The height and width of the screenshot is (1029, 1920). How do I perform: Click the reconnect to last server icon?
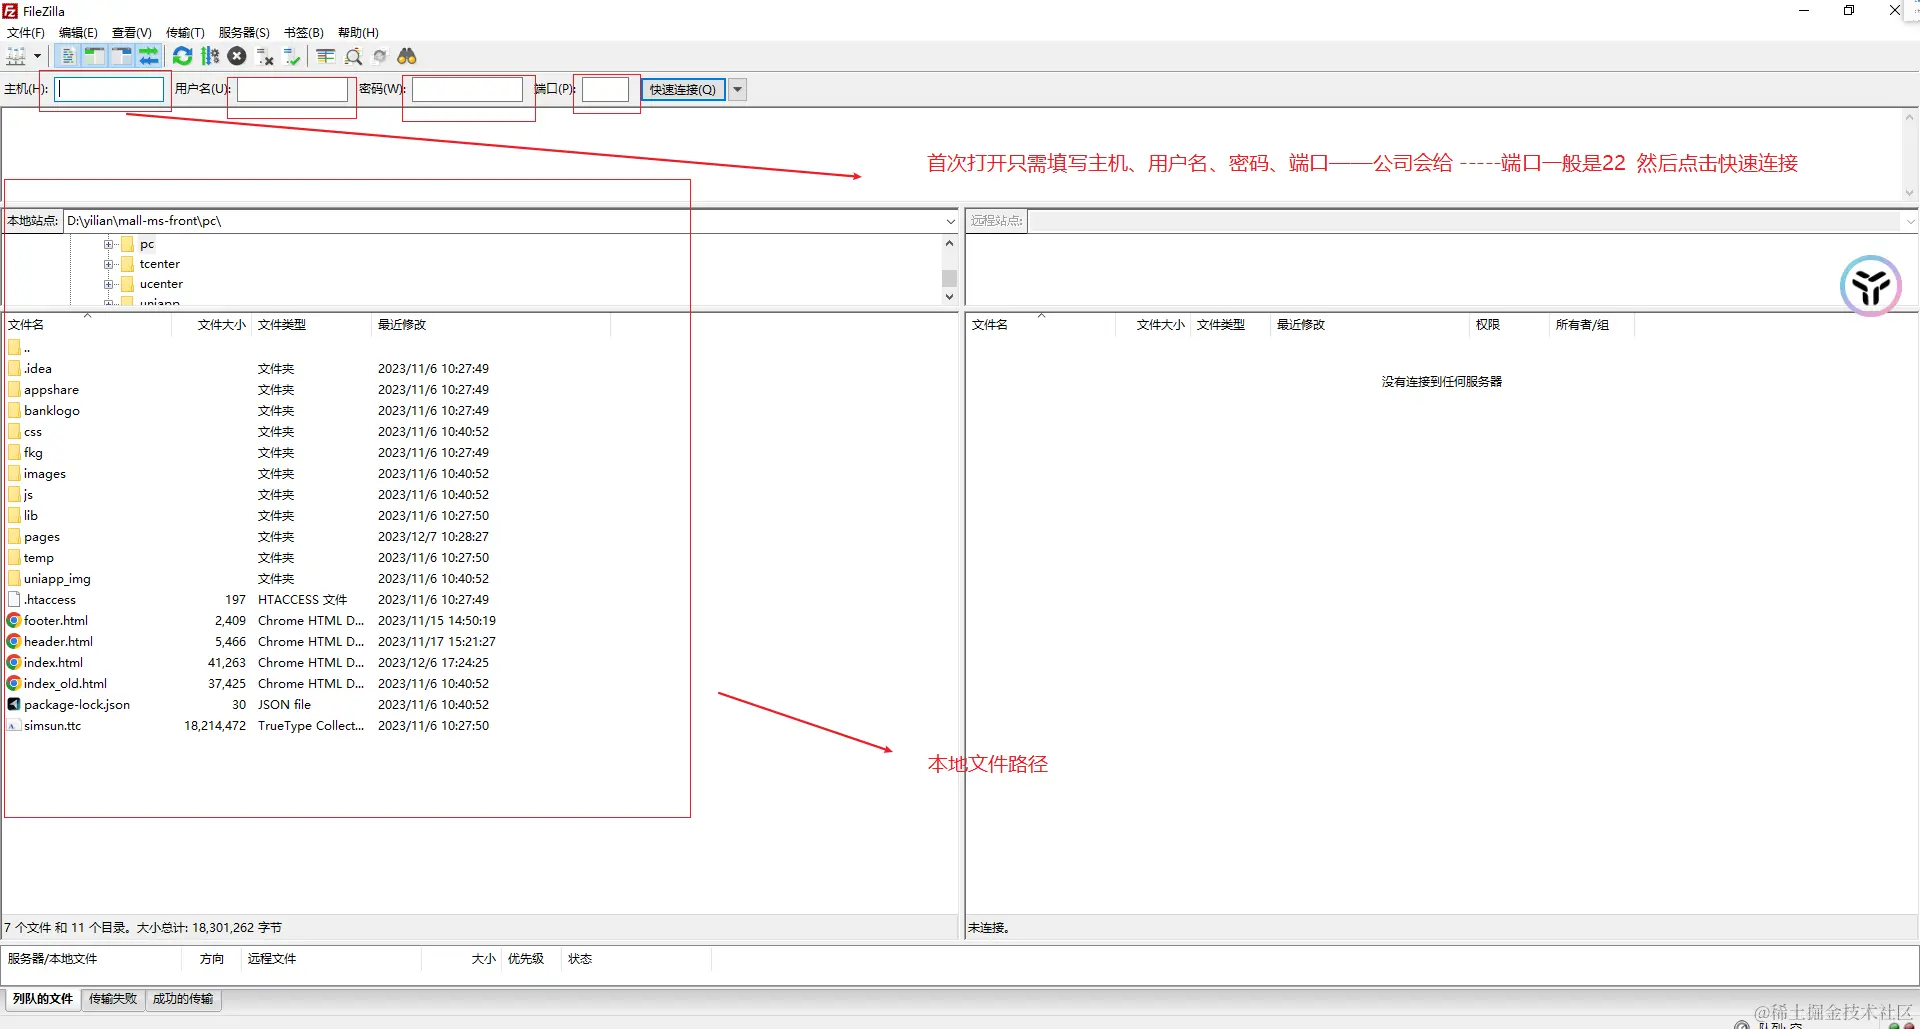tap(292, 56)
